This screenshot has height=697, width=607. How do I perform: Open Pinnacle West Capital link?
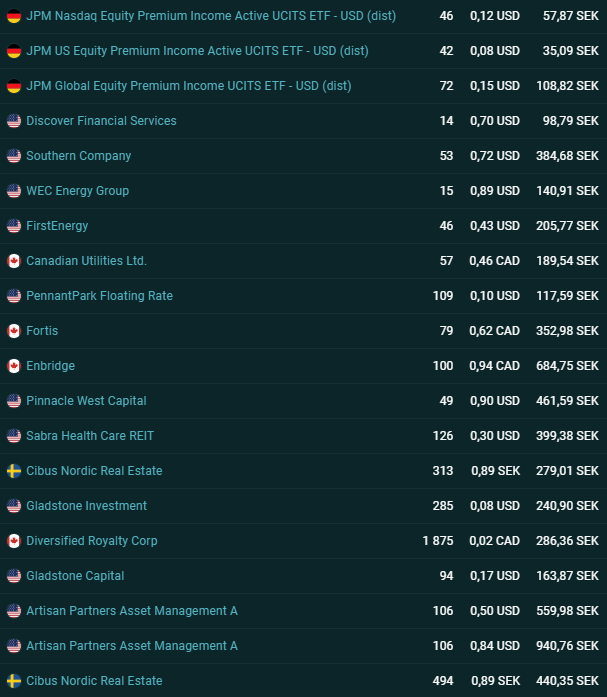(86, 401)
